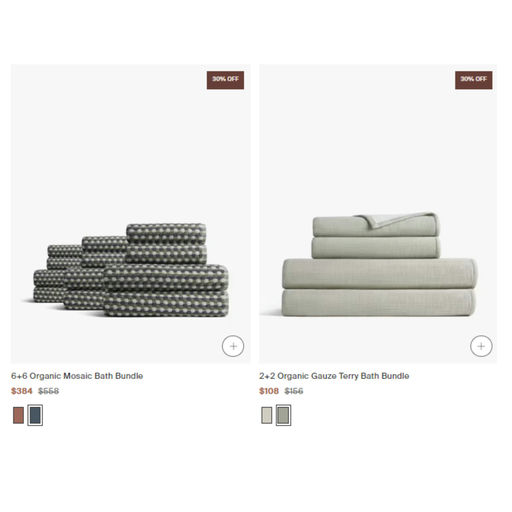This screenshot has height=512, width=512.
Task: Select the navy blue swatch for Mosaic bundle
Action: coord(35,415)
